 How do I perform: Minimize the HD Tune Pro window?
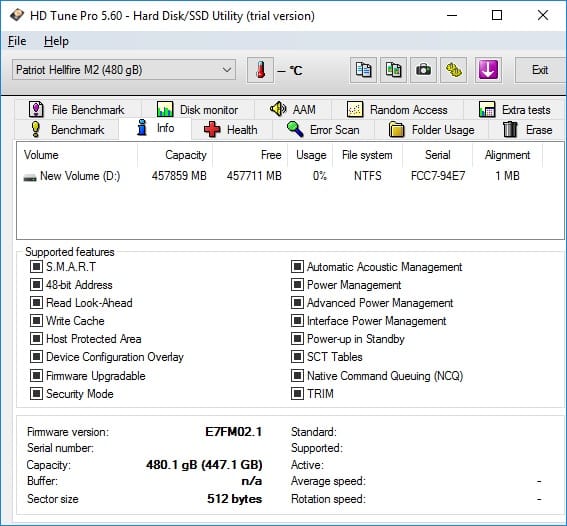[x=452, y=16]
